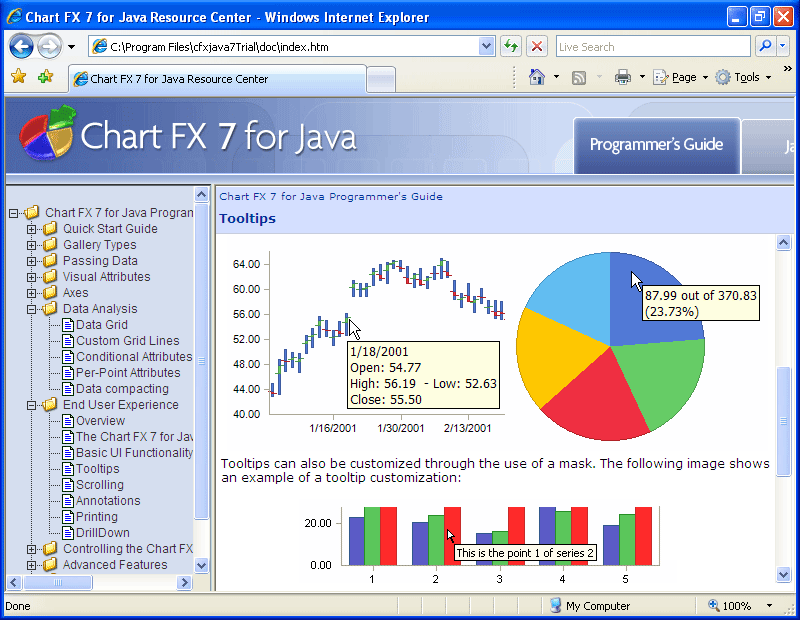Open the Favorites Center star icon
The width and height of the screenshot is (800, 620).
pyautogui.click(x=19, y=77)
